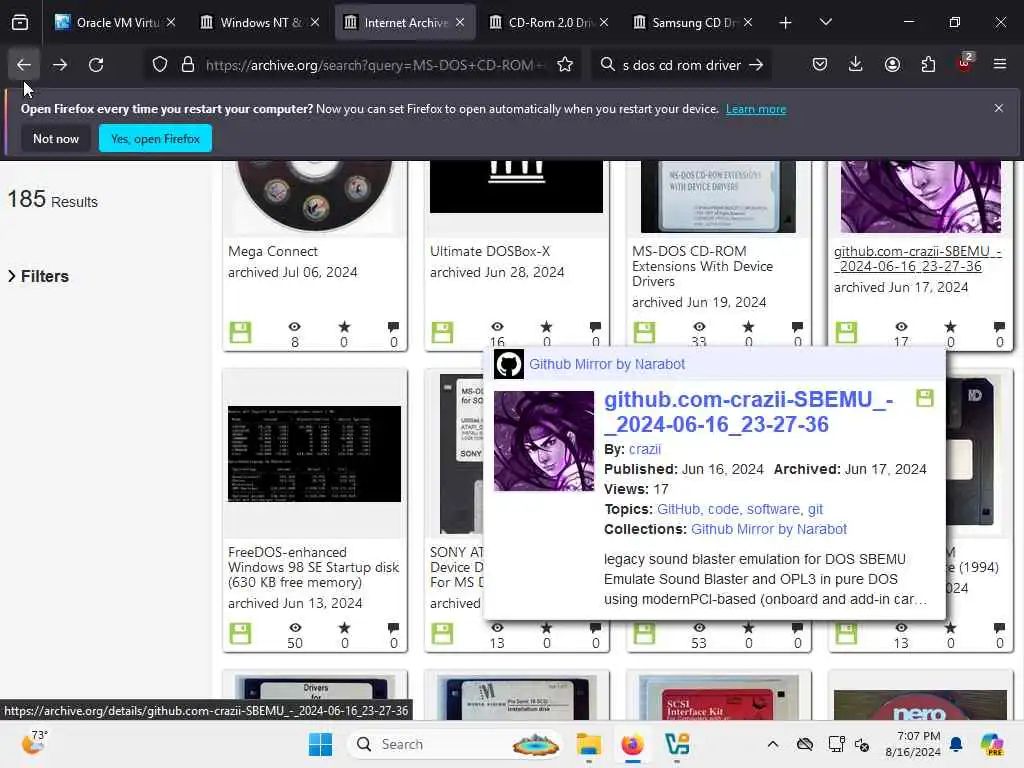The image size is (1024, 768).
Task: Click the FreeDOS startup disk screenshot thumbnail
Action: [314, 454]
